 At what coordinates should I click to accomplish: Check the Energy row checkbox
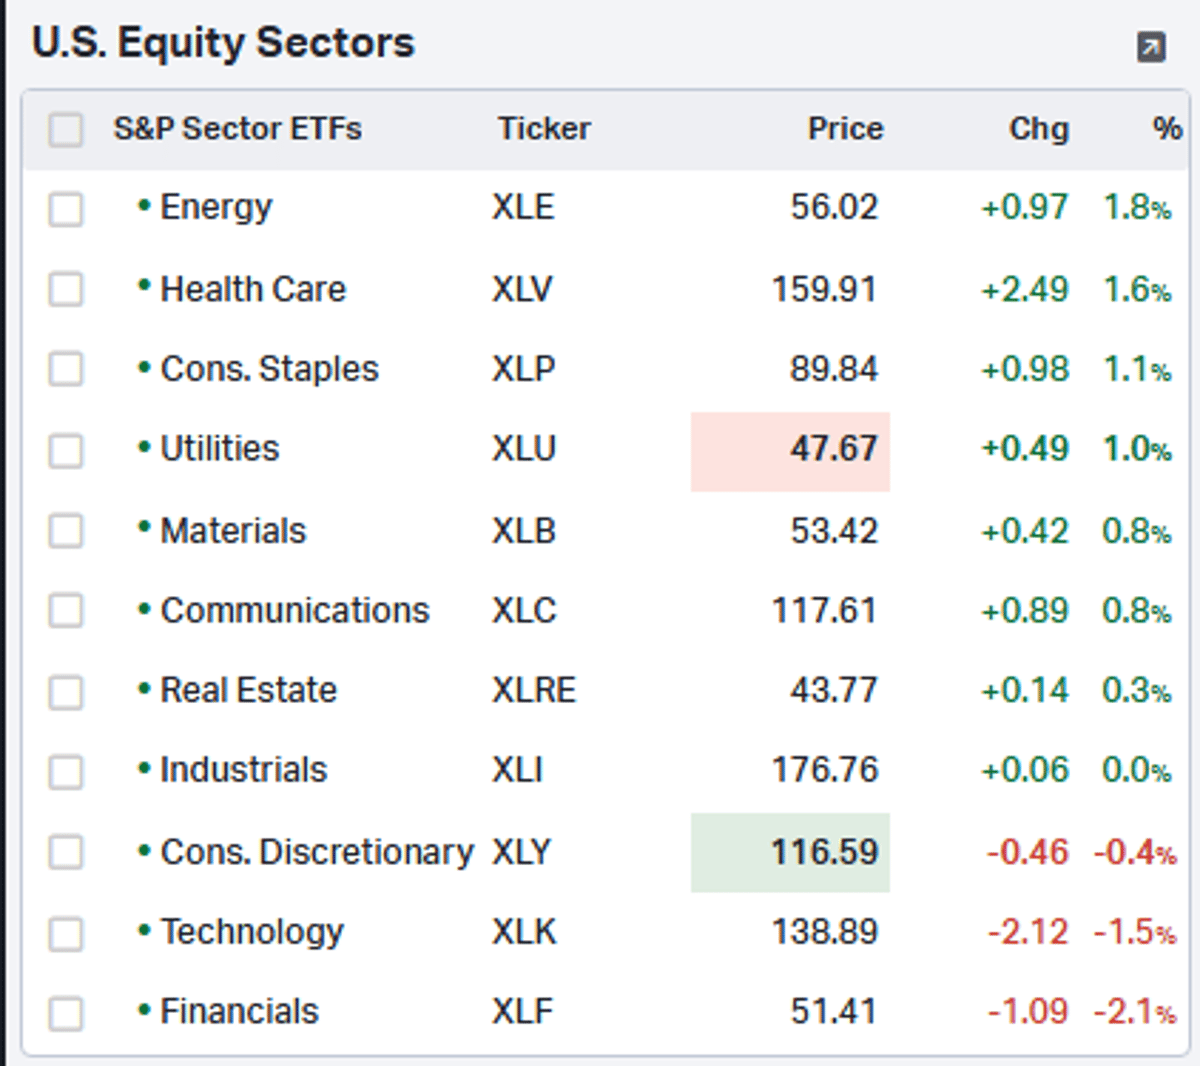click(x=65, y=209)
